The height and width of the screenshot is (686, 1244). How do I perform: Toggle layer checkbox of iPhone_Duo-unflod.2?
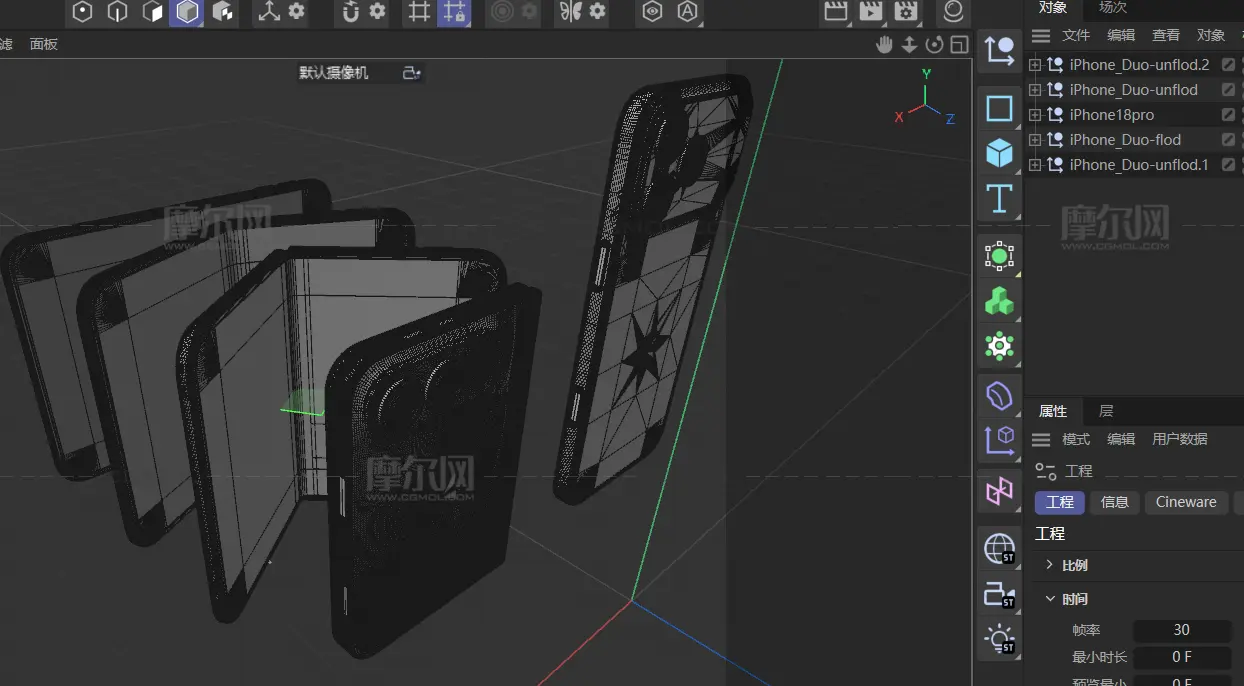(x=1228, y=65)
